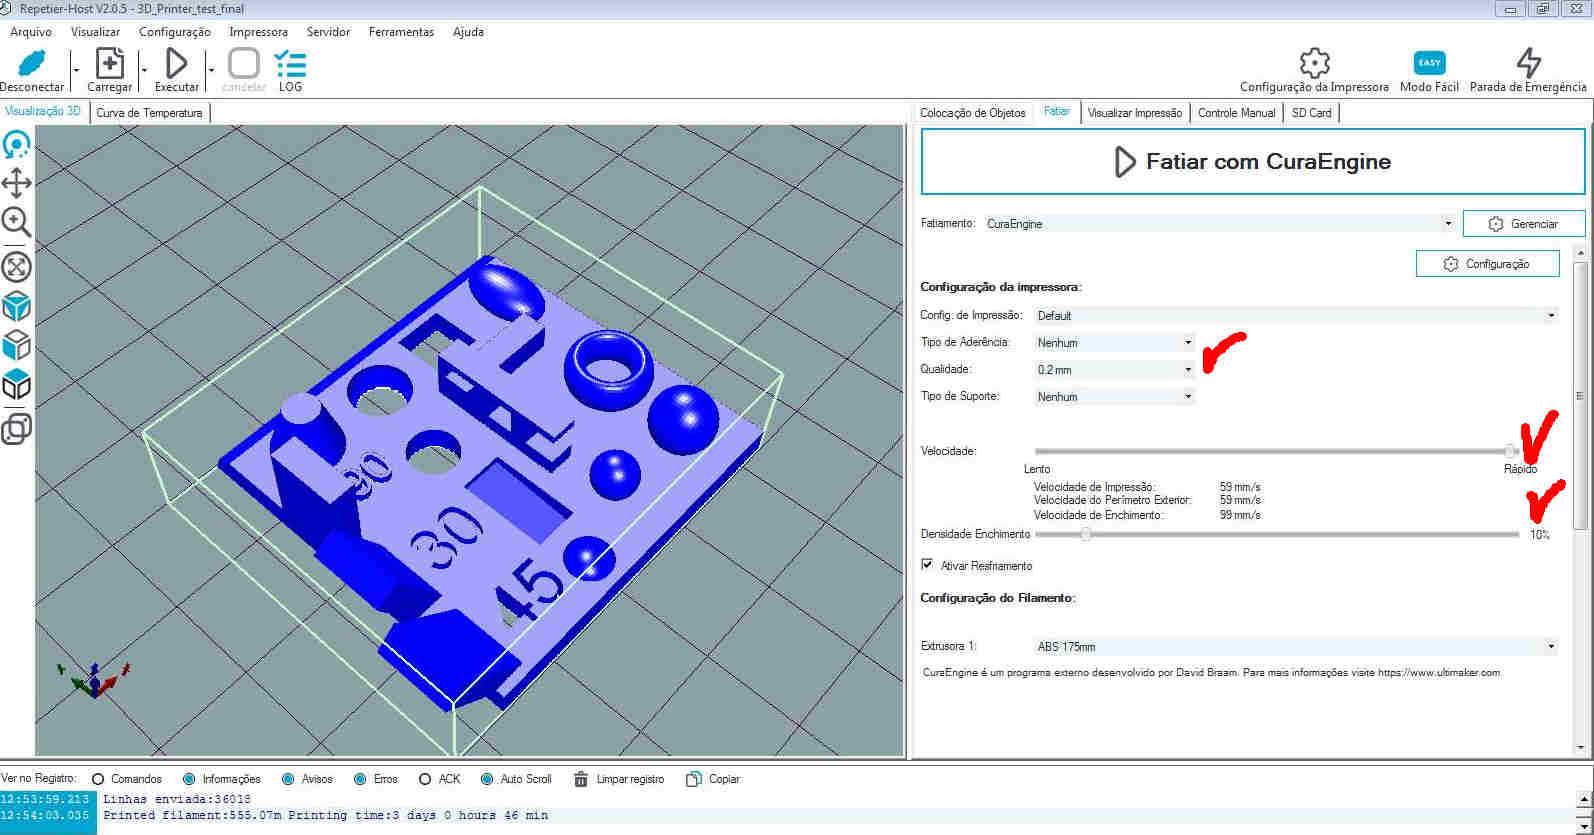Switch to Modo Fácil with the EASY icon
This screenshot has height=835, width=1594.
[1429, 63]
